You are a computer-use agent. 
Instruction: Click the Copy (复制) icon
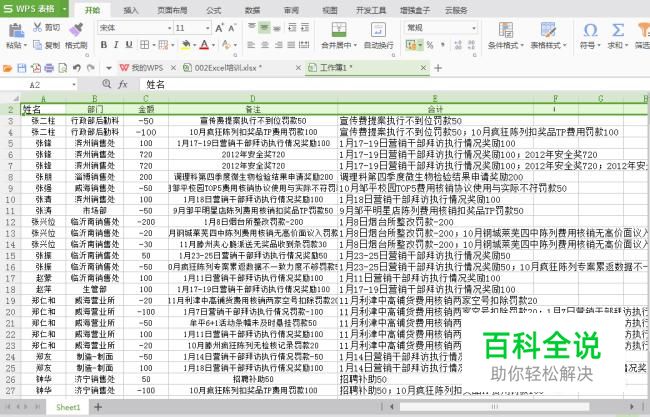[x=37, y=45]
